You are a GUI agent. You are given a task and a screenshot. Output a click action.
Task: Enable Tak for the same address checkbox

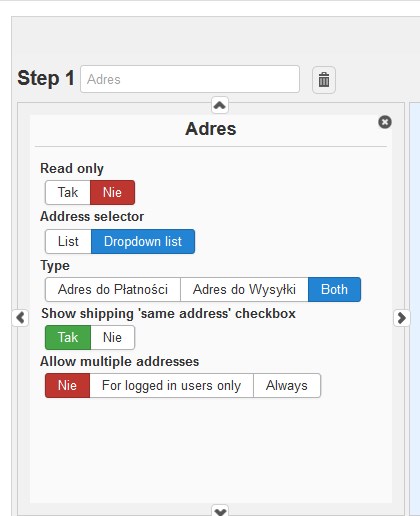point(68,337)
